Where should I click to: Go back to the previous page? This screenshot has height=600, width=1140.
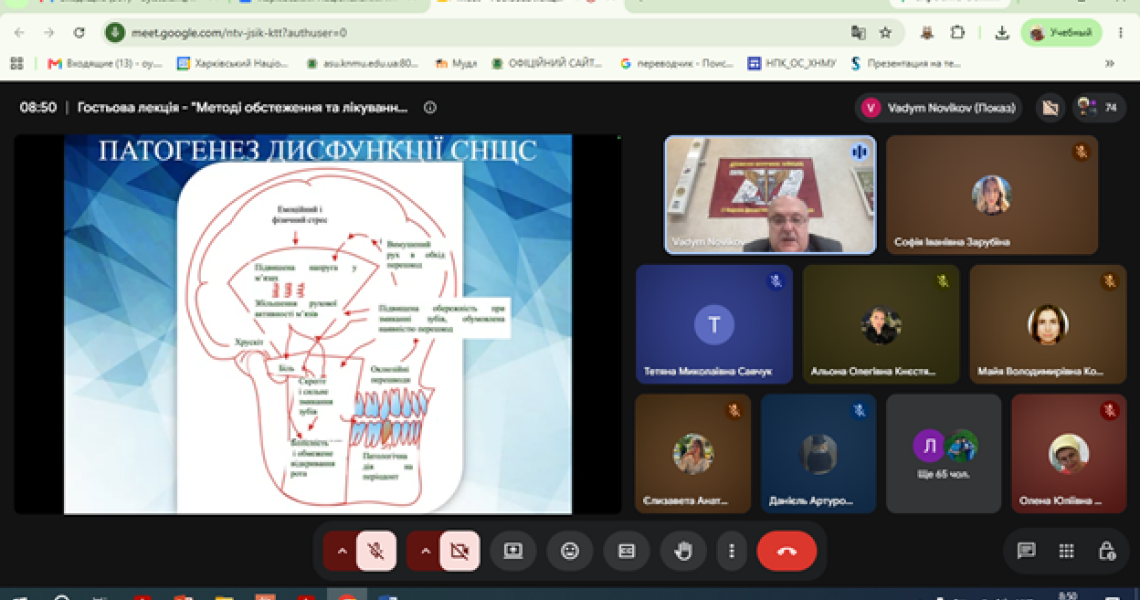(19, 33)
